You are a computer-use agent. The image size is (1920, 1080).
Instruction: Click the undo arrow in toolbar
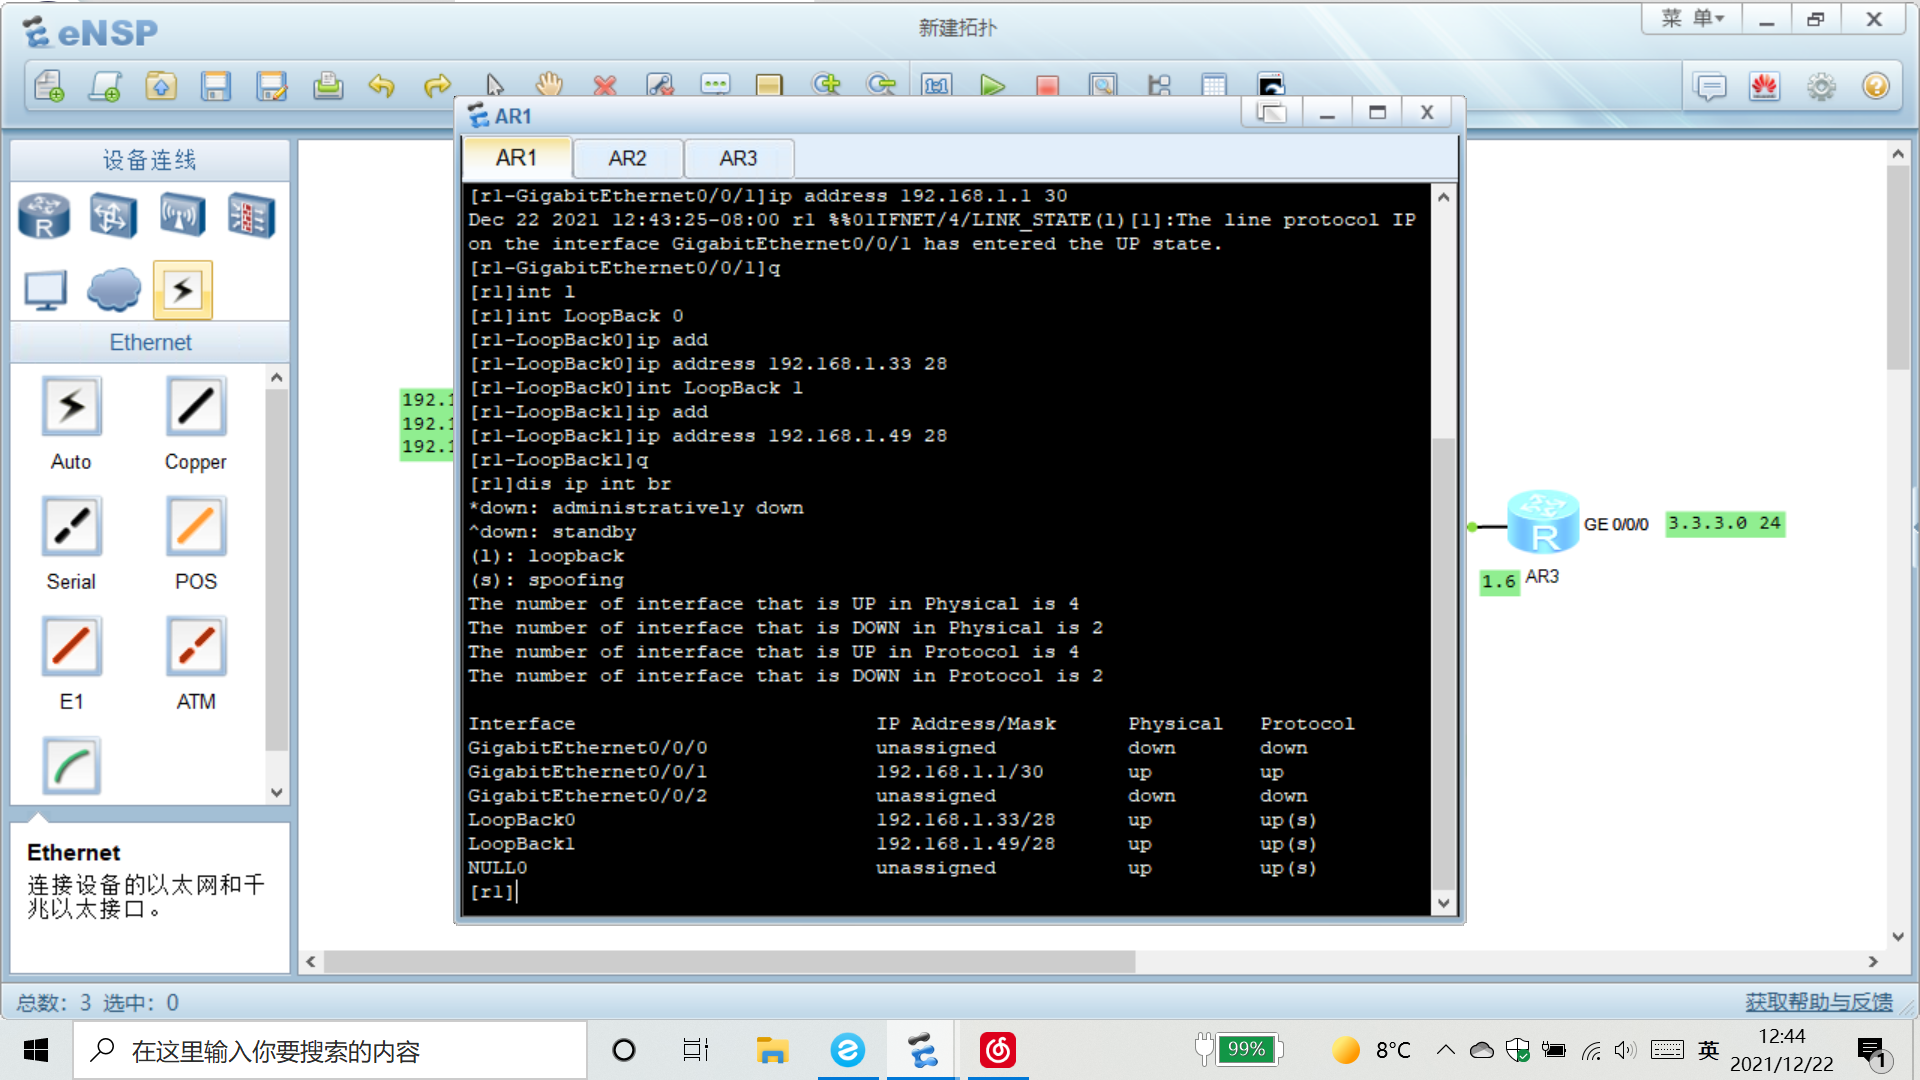pyautogui.click(x=381, y=86)
